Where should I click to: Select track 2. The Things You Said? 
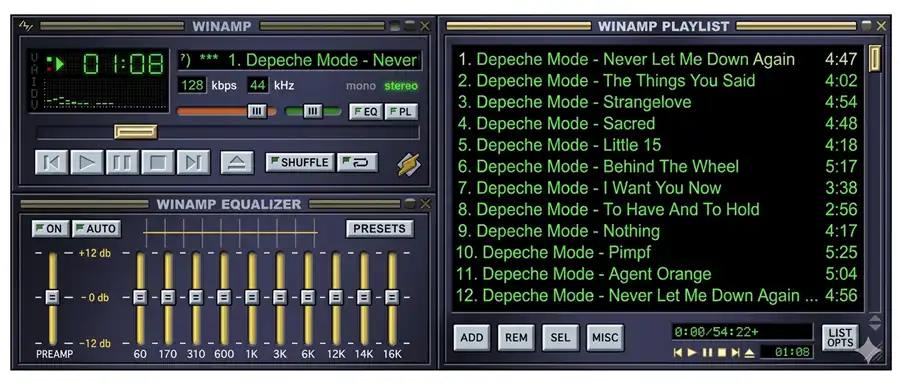657,80
